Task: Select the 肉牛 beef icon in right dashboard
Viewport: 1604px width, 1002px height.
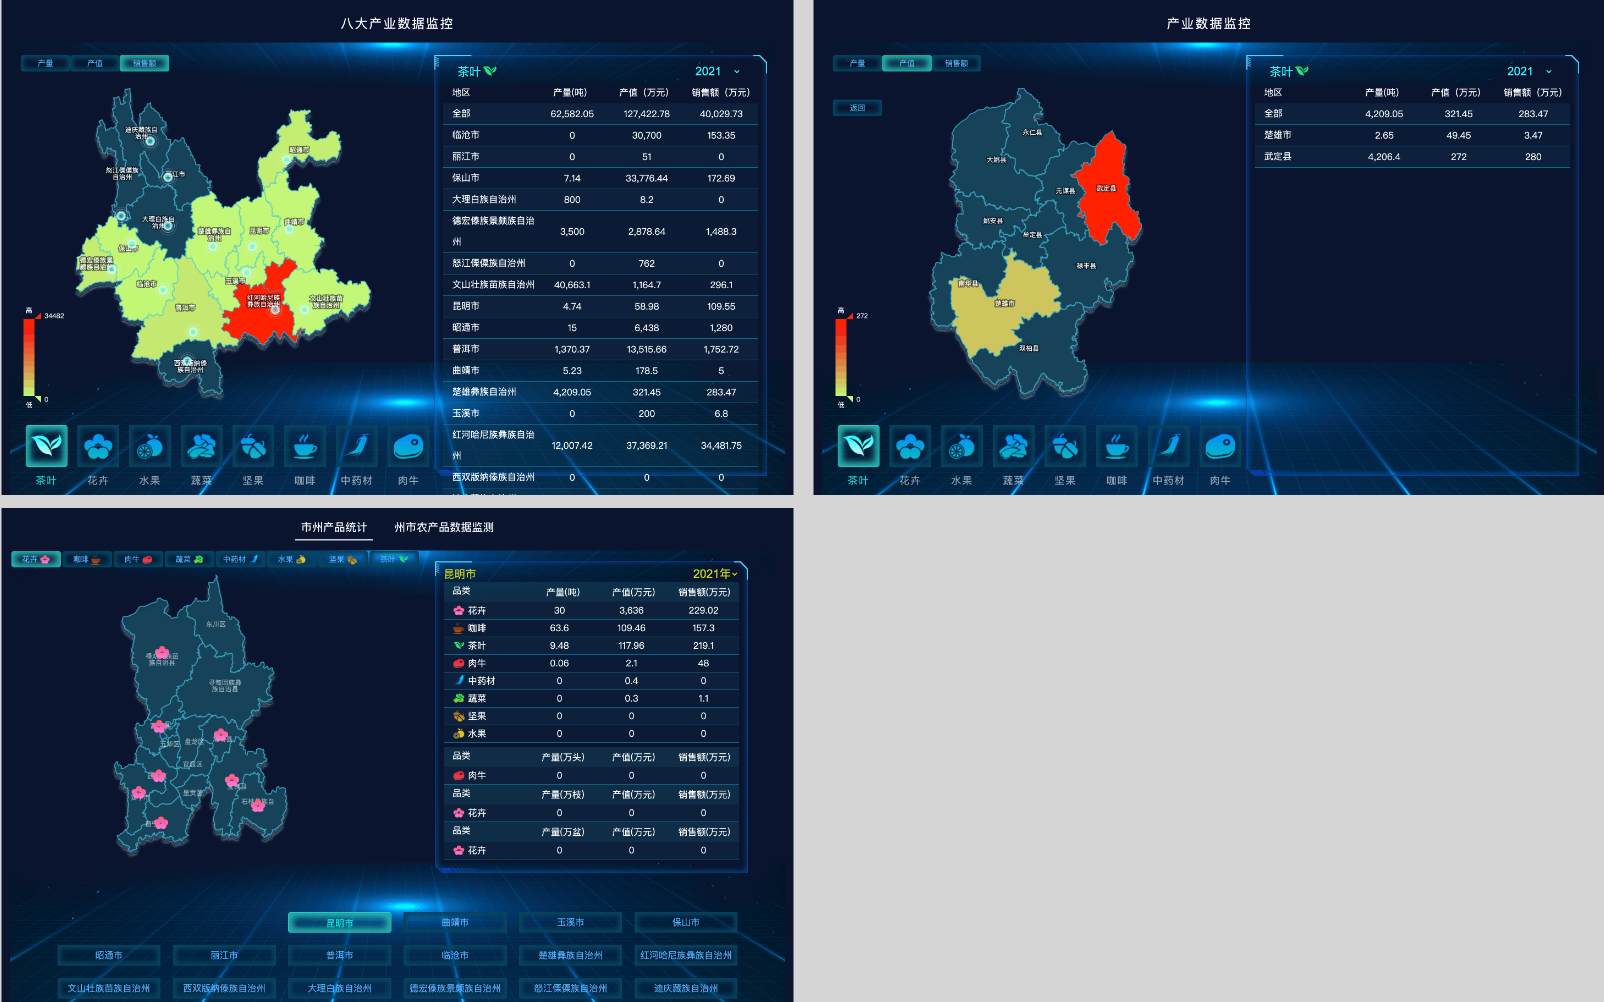Action: click(1220, 446)
